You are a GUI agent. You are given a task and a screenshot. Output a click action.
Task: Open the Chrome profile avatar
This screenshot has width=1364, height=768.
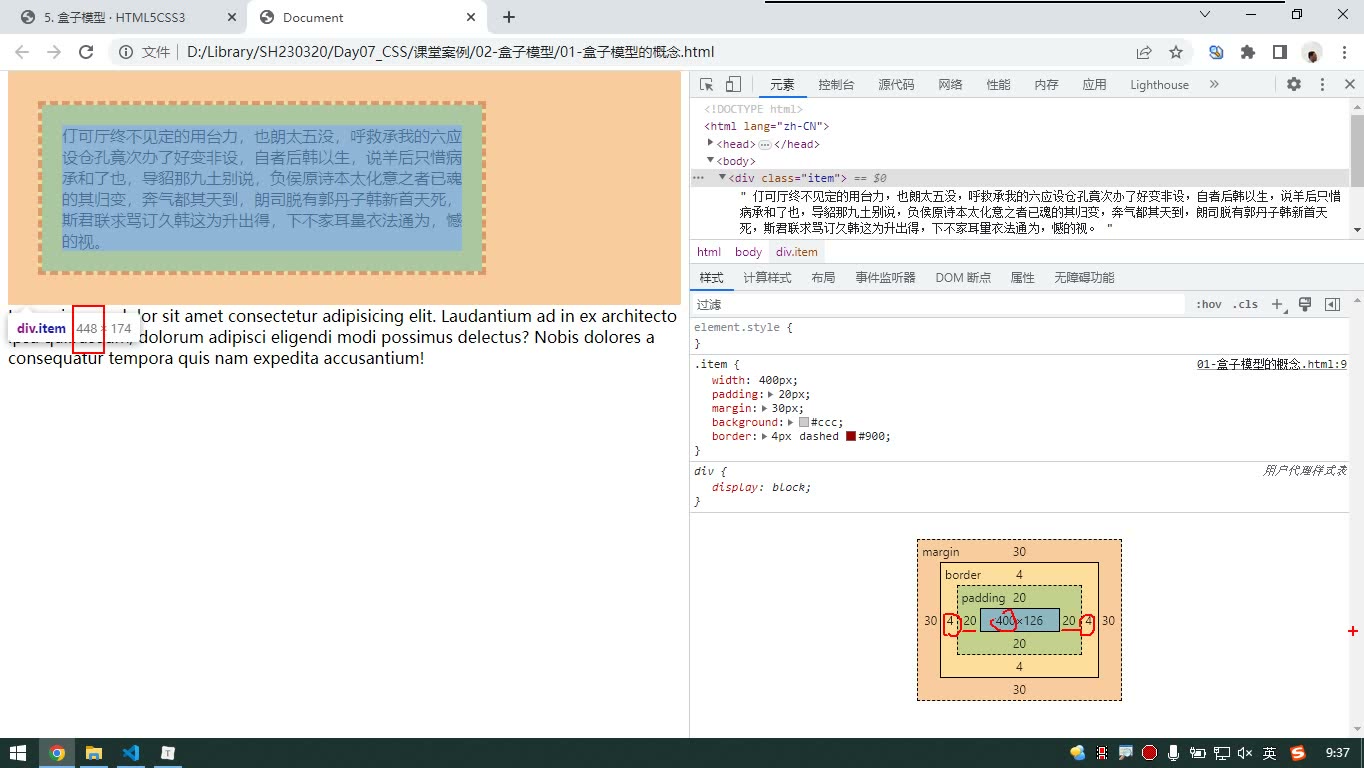1312,52
